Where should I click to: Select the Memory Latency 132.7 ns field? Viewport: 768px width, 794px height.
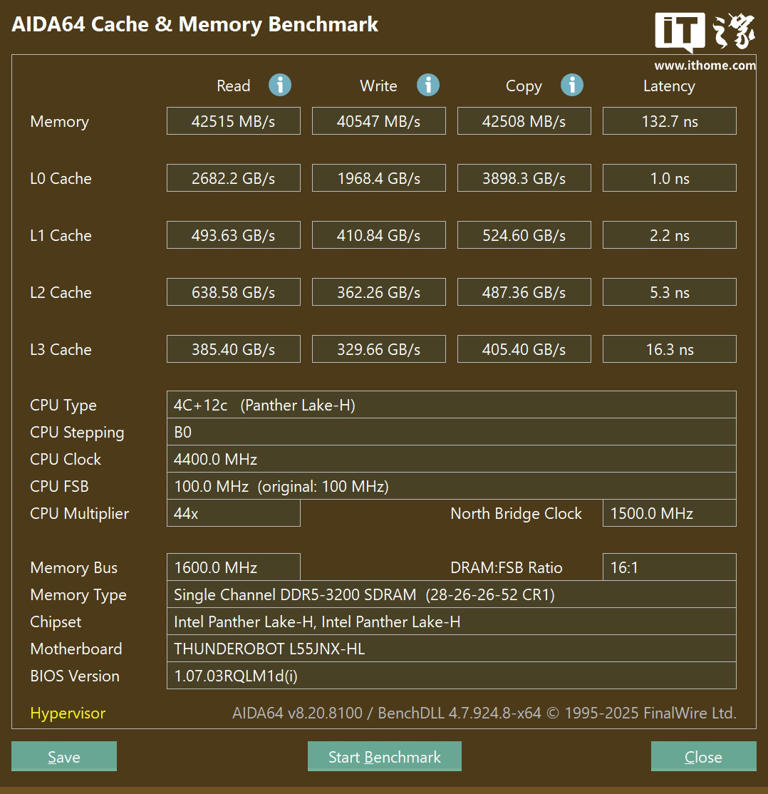pyautogui.click(x=669, y=121)
